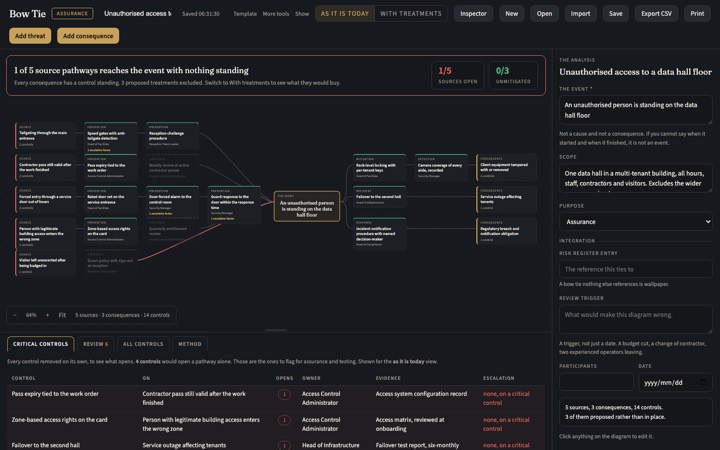The width and height of the screenshot is (720, 450).
Task: Click the Print button
Action: tap(697, 14)
